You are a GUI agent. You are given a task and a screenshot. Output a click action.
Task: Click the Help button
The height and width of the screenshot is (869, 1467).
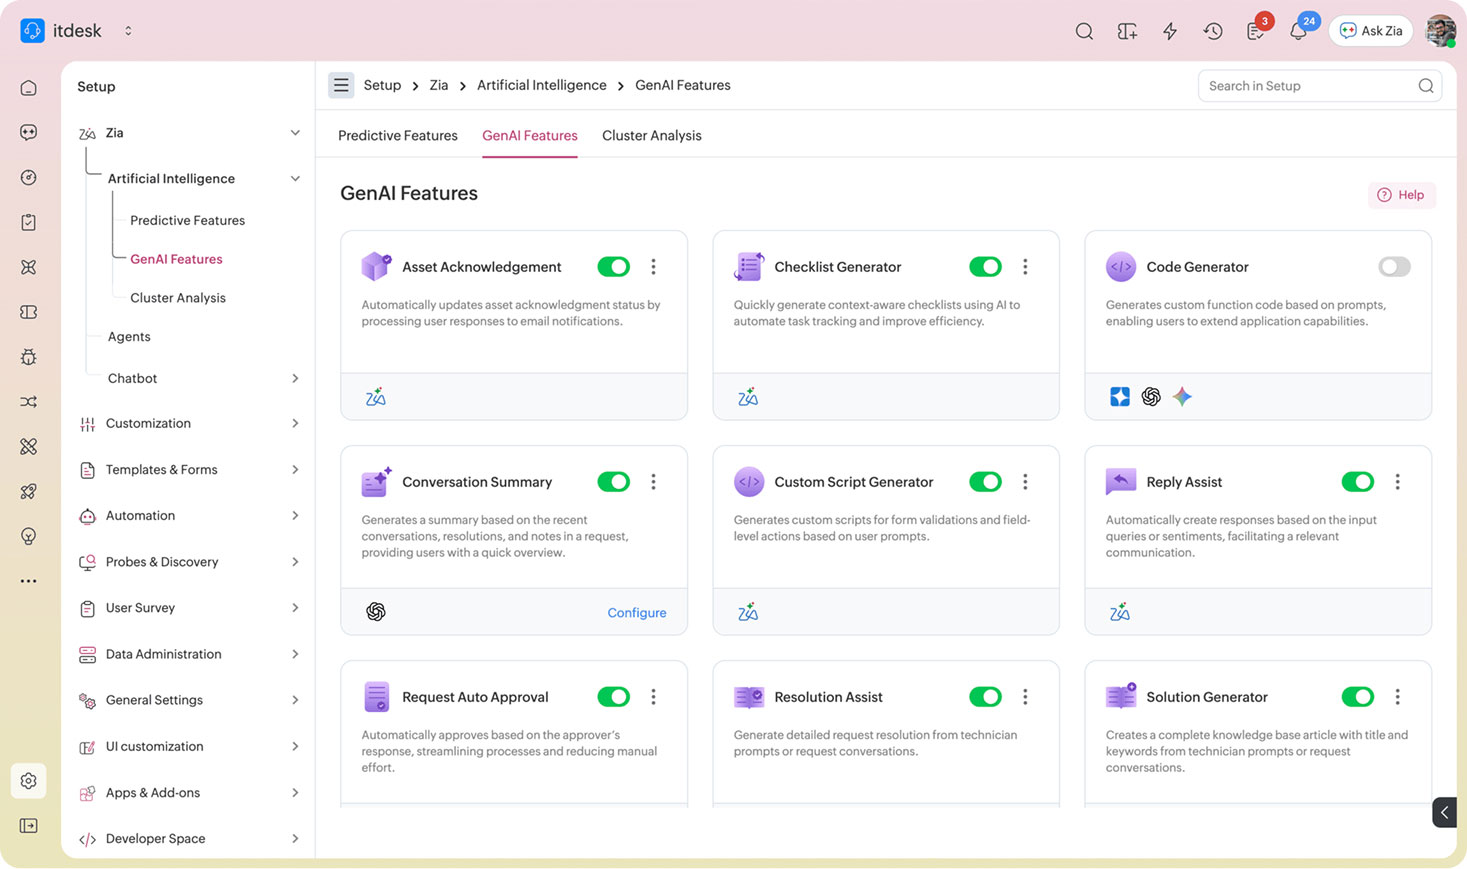coord(1401,195)
